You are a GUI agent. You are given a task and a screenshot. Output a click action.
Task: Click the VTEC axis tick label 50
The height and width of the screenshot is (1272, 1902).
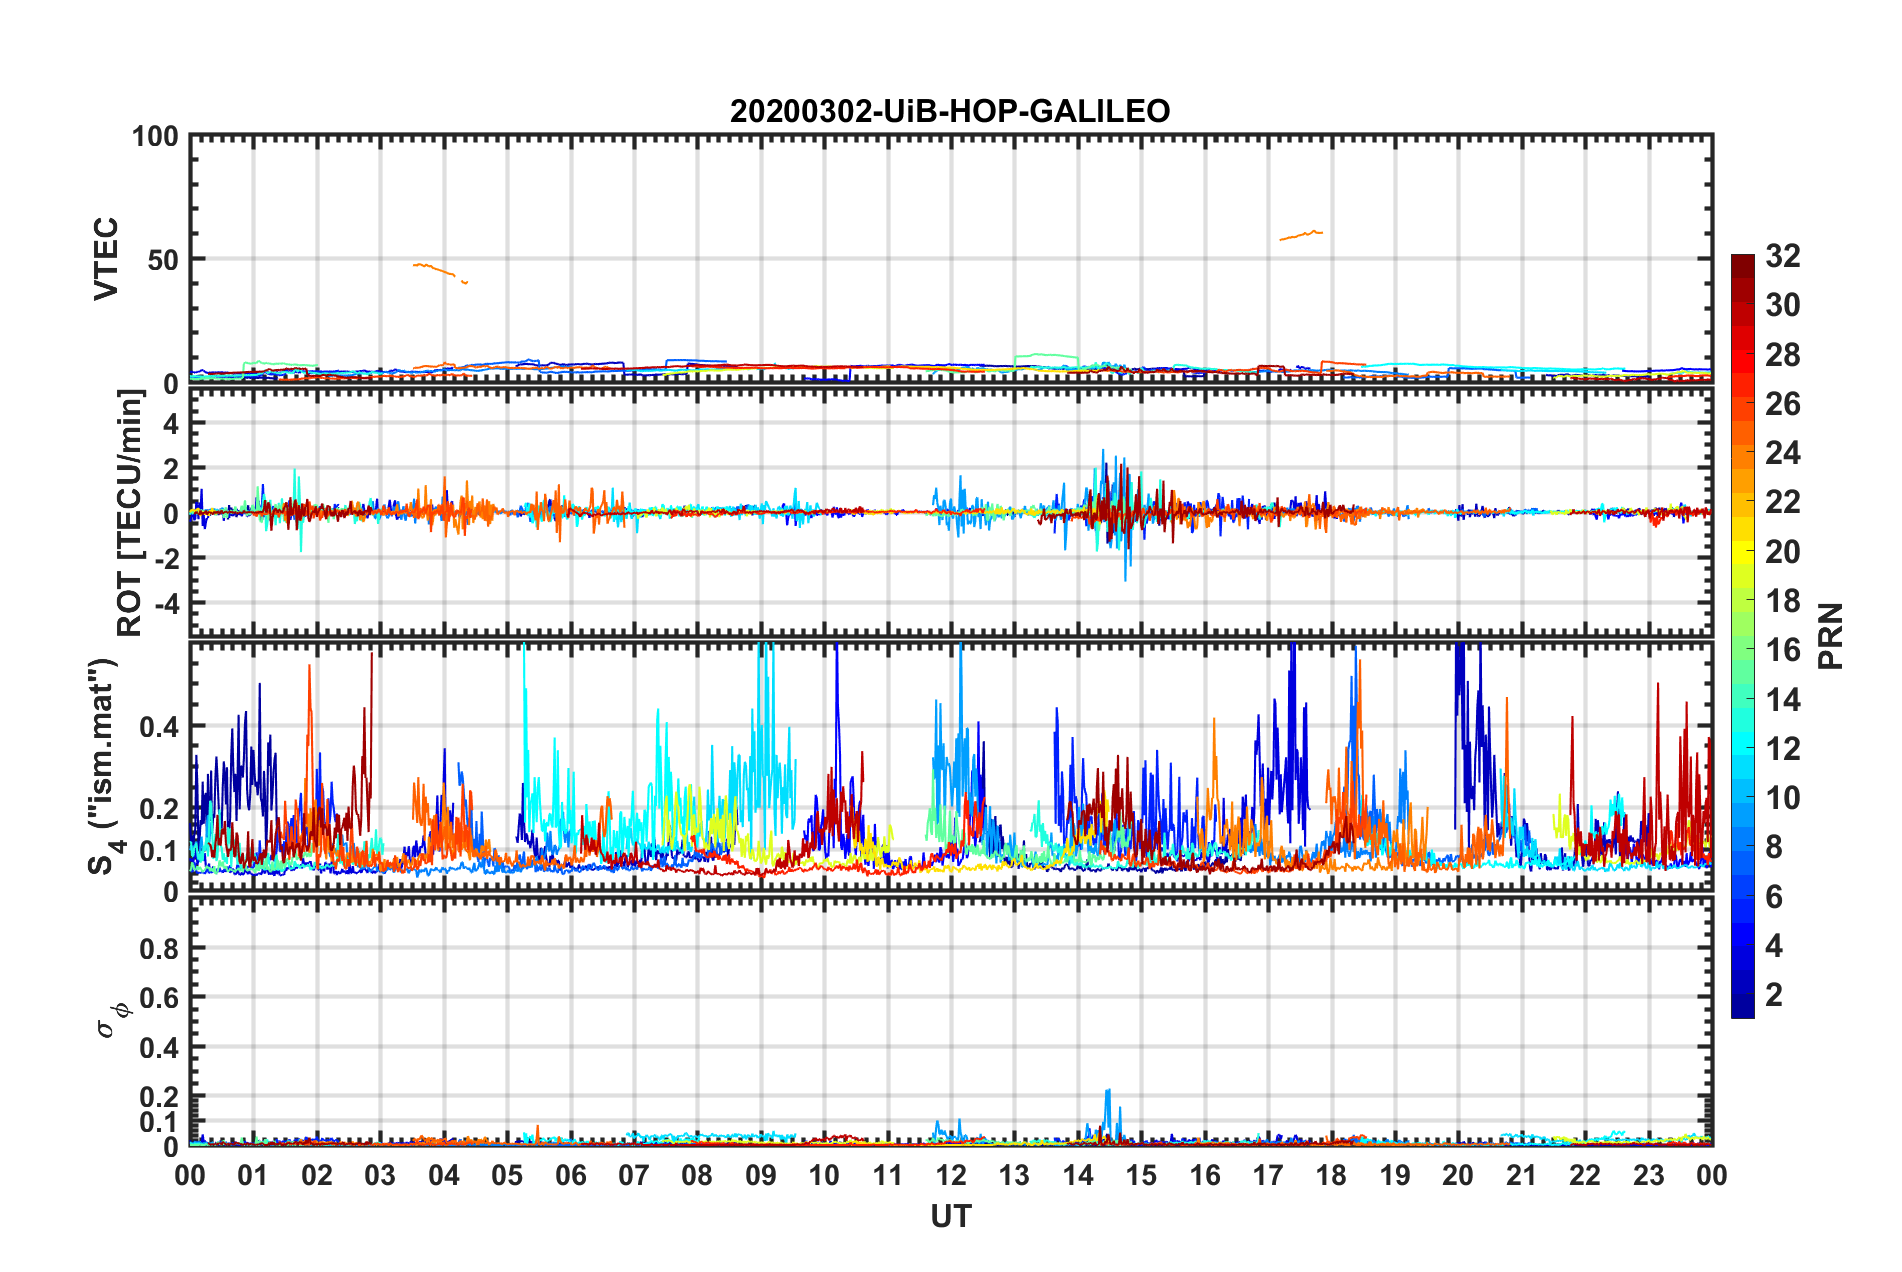click(164, 260)
